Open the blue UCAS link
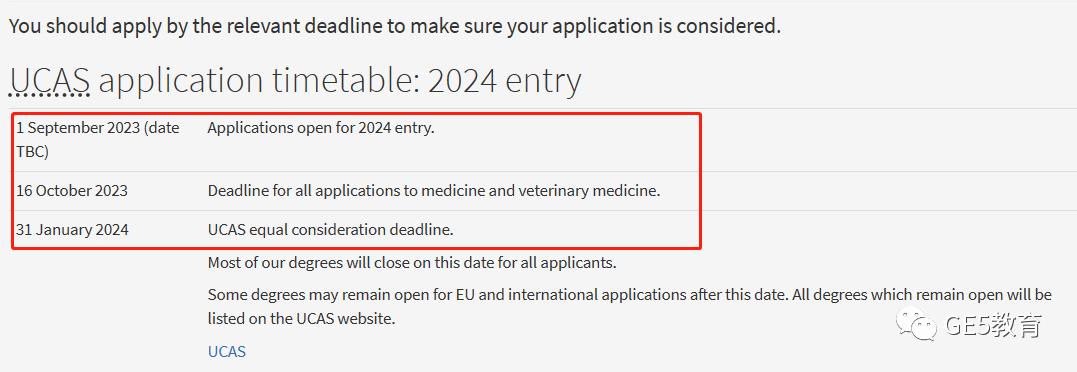 (x=227, y=351)
